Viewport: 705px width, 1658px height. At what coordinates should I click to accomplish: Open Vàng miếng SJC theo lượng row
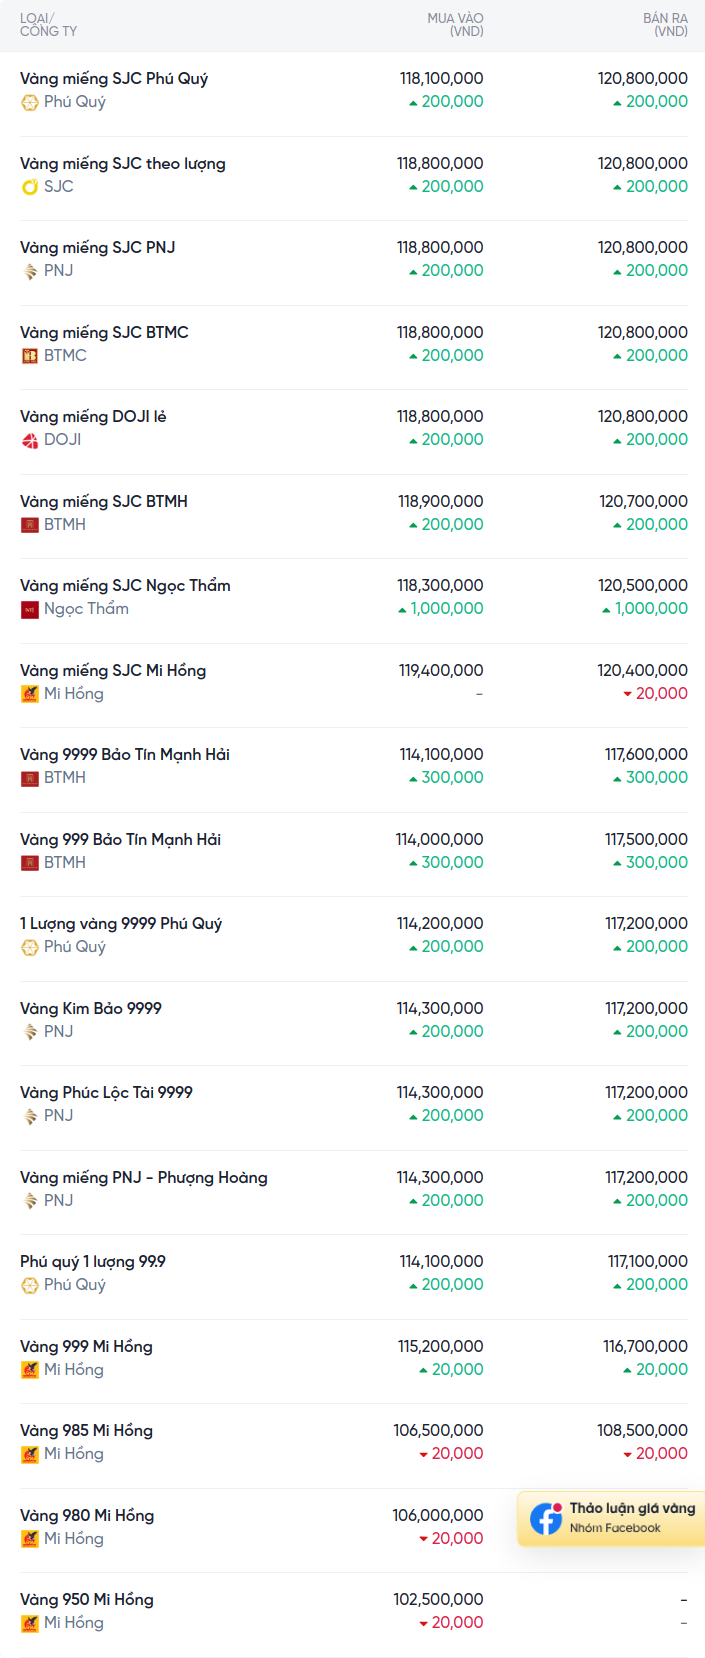tap(122, 163)
